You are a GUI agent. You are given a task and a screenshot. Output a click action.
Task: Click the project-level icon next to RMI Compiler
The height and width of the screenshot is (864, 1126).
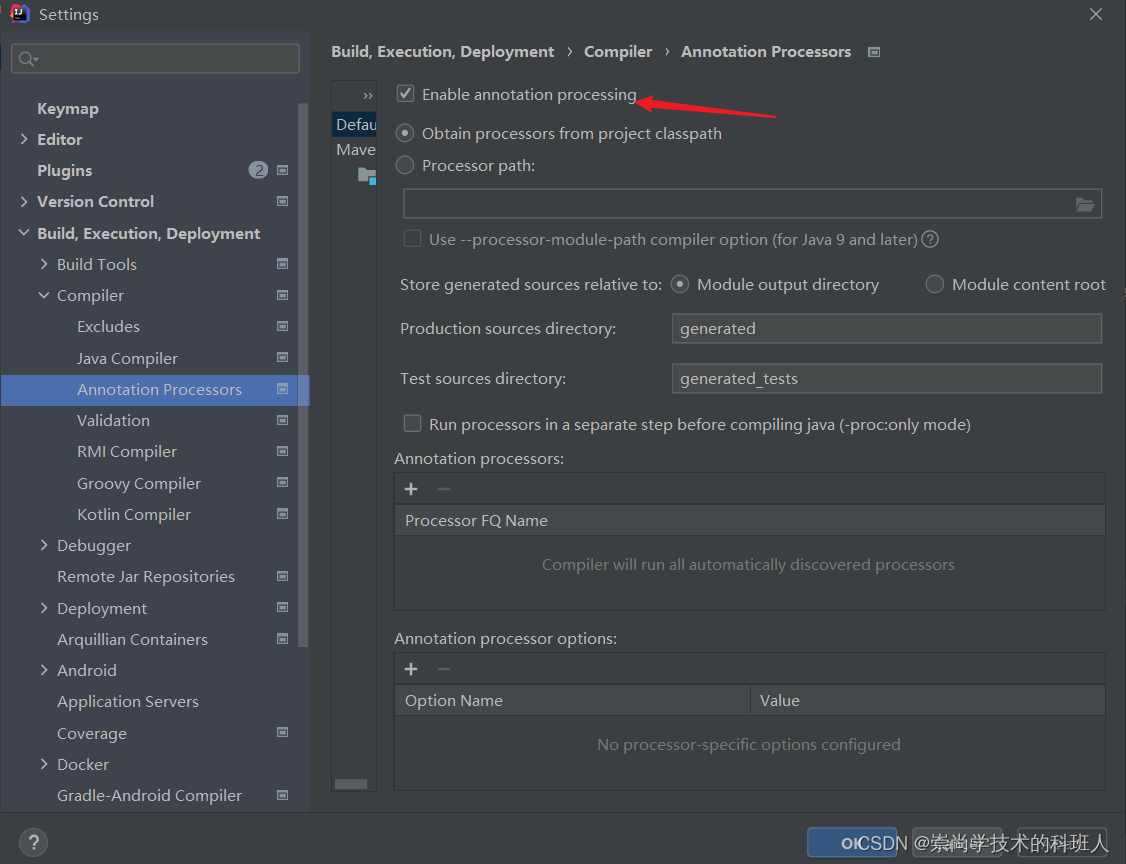[282, 451]
